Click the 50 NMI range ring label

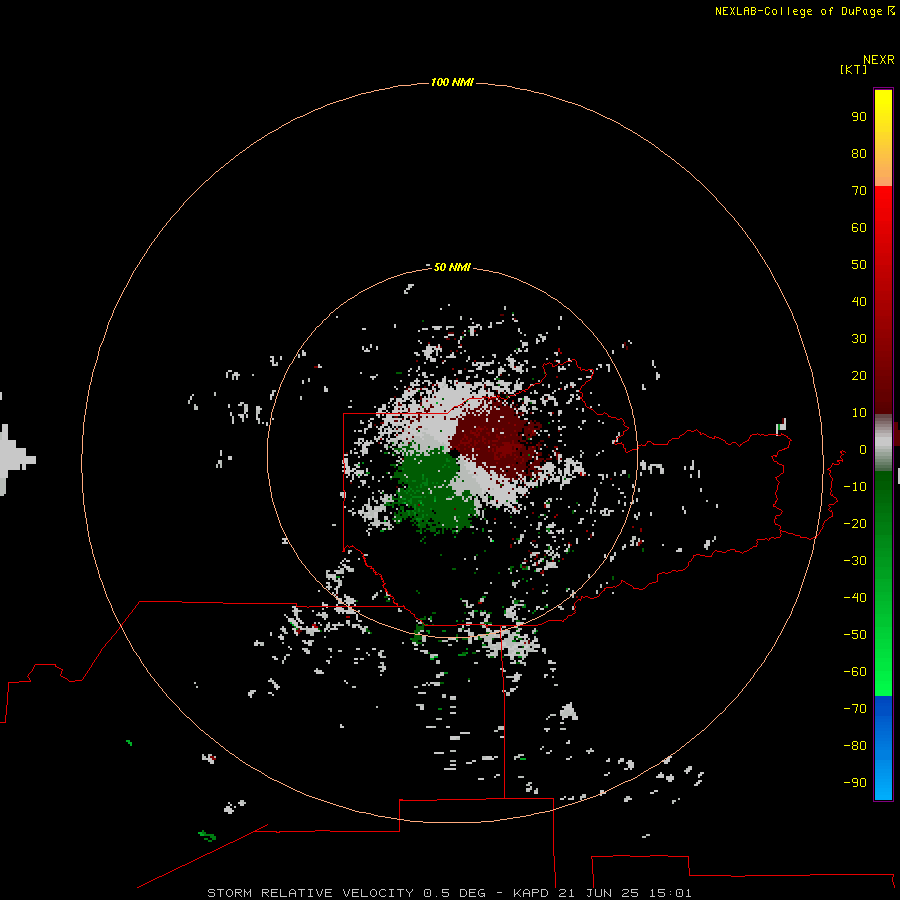pos(452,267)
